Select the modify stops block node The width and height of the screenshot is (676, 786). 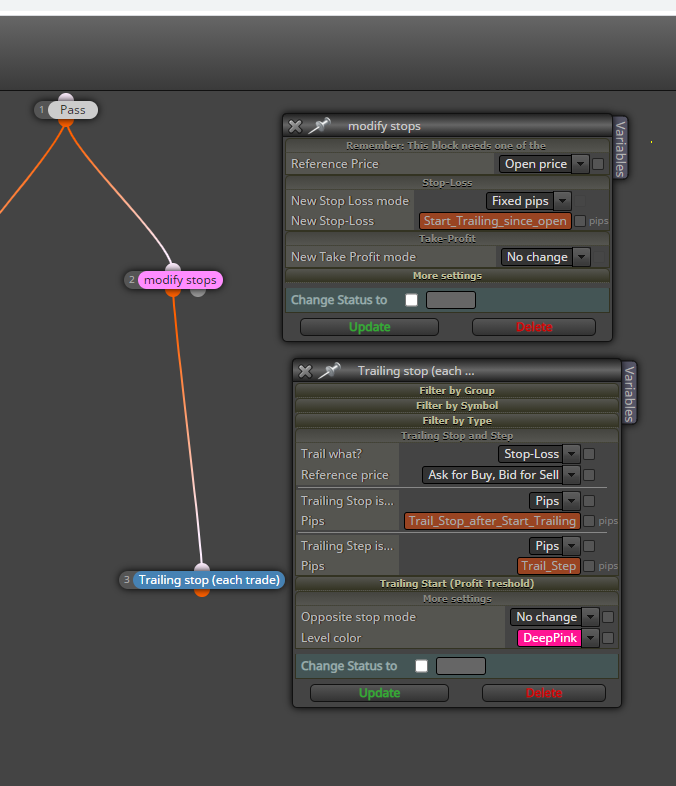180,280
